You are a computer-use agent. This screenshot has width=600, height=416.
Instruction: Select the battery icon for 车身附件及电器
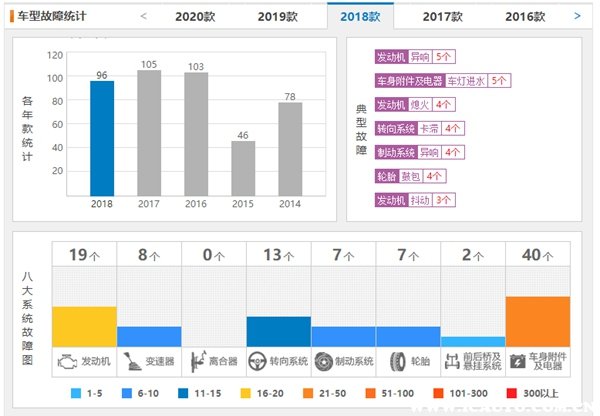518,361
